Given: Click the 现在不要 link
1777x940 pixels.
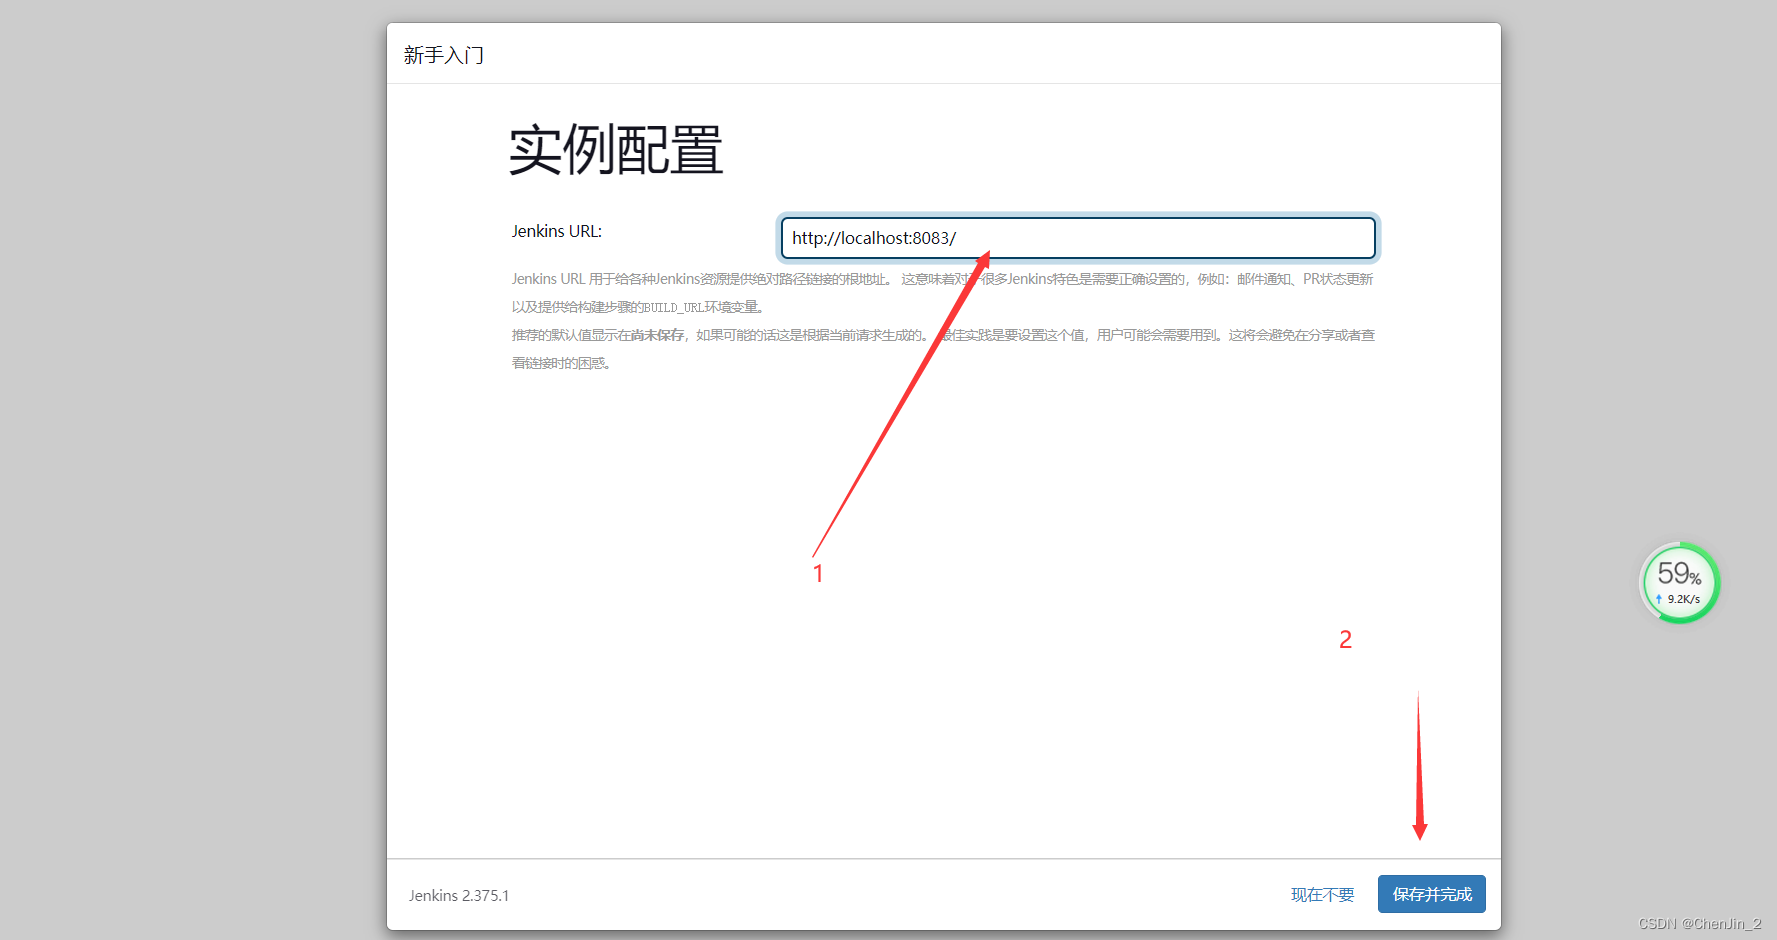Looking at the screenshot, I should click(1322, 895).
